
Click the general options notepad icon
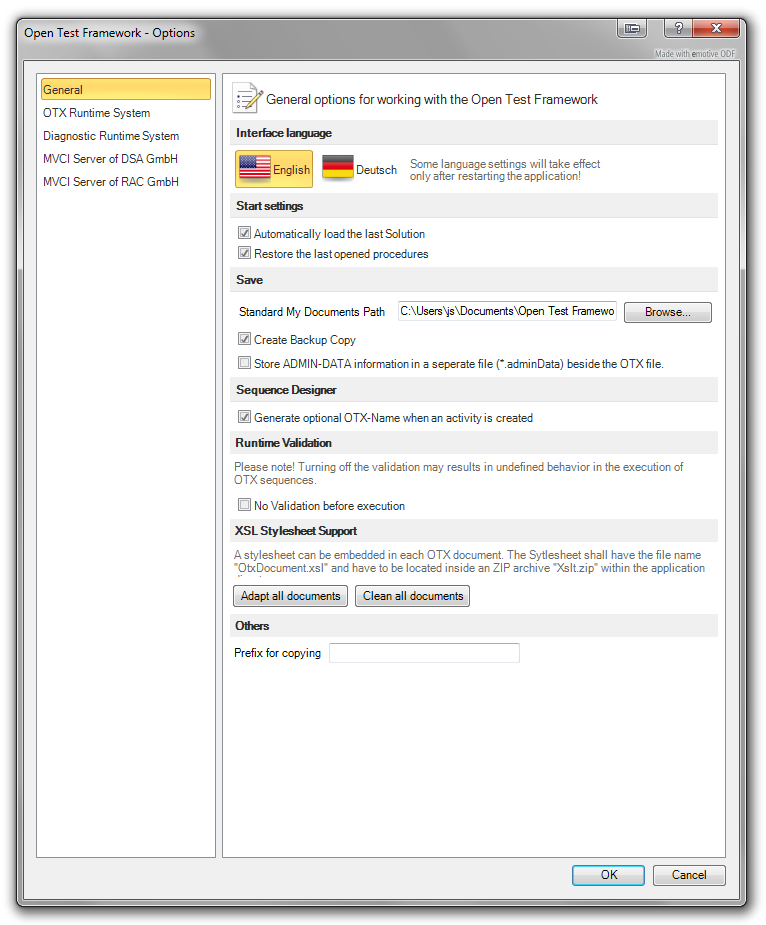(247, 98)
